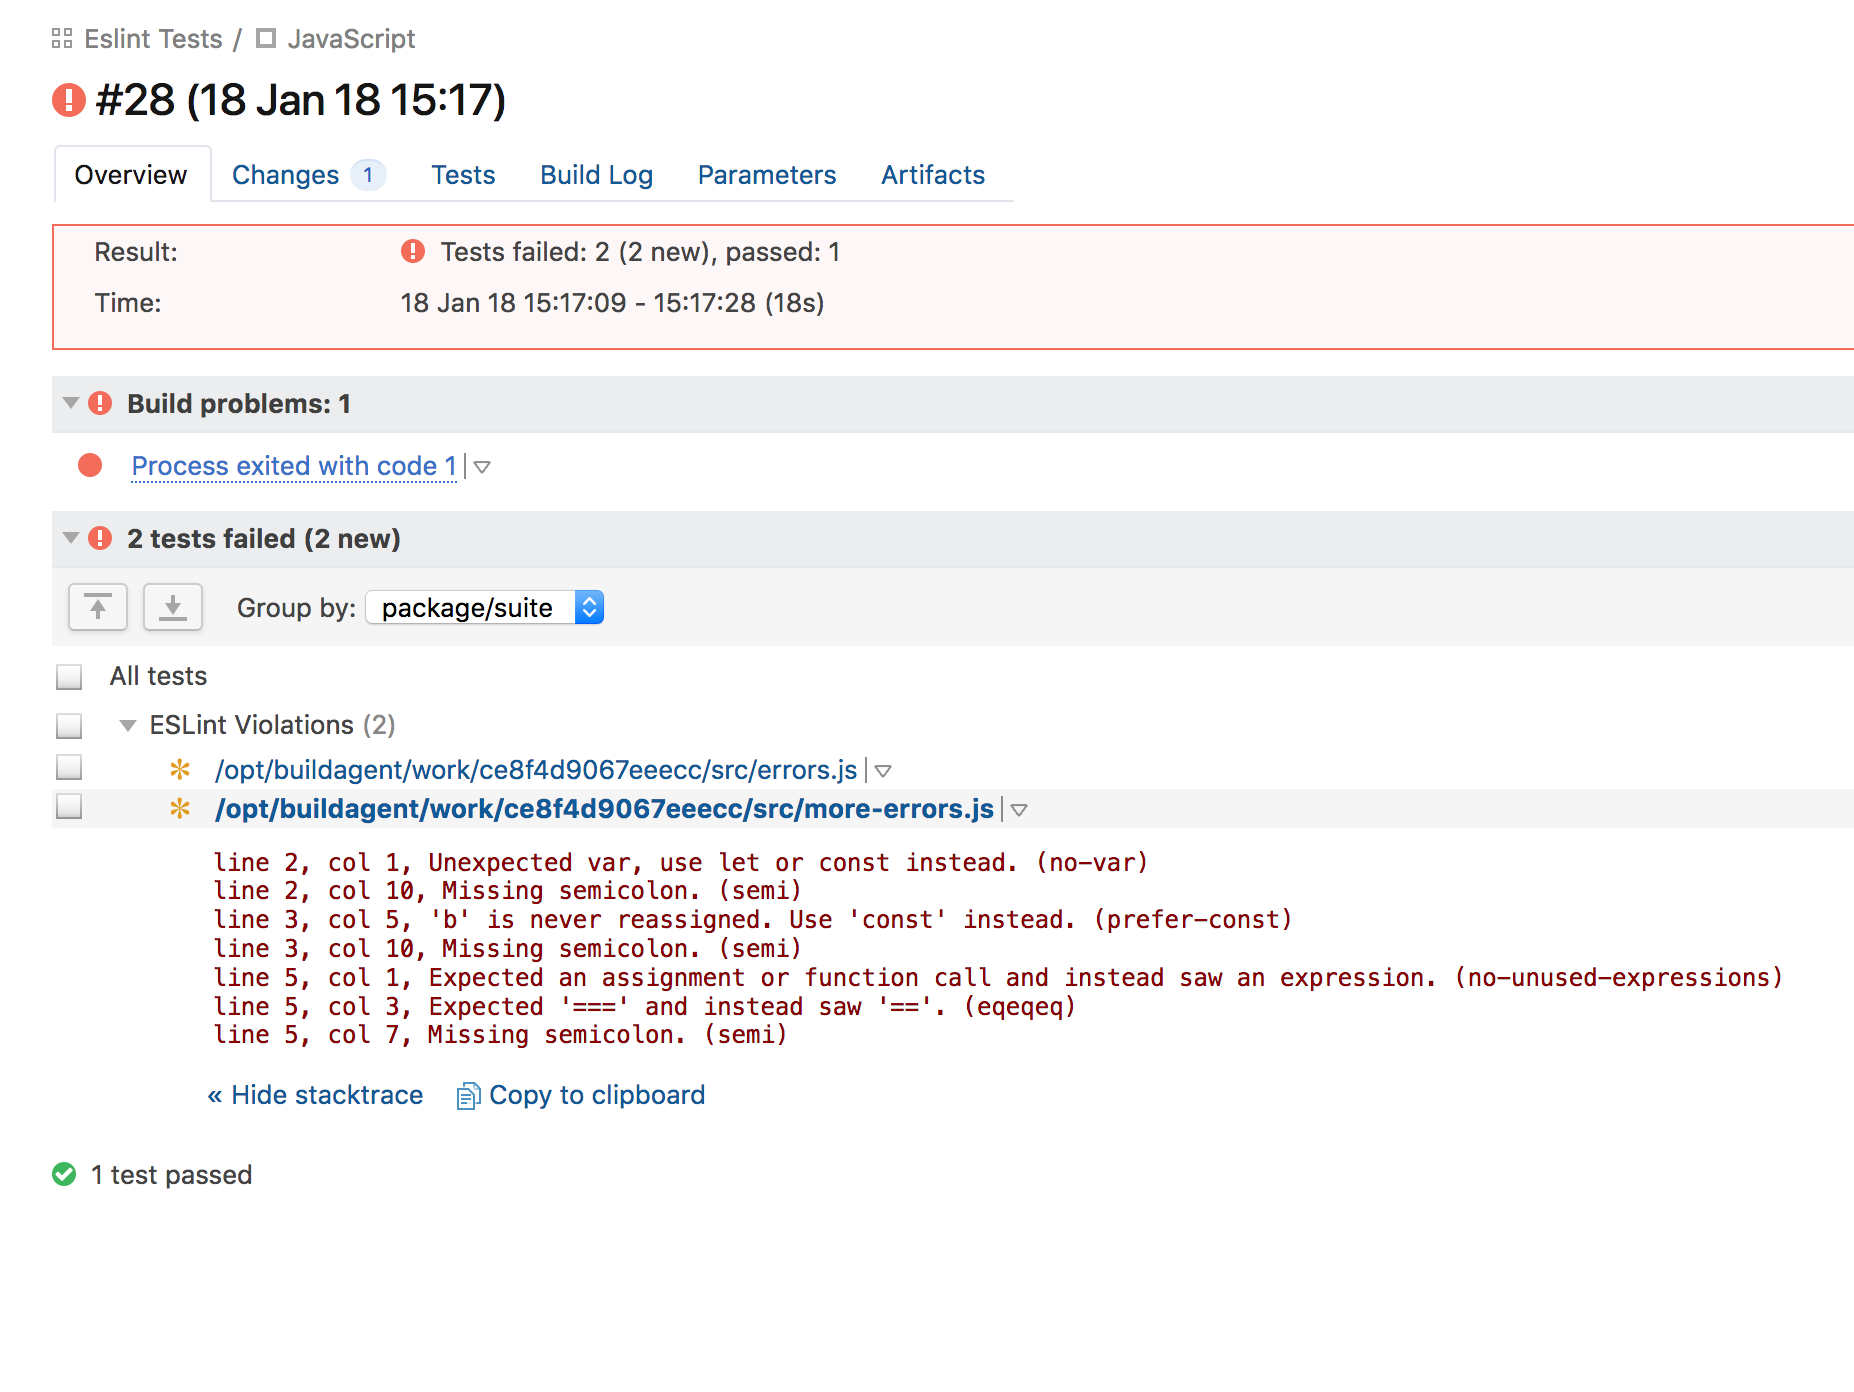This screenshot has height=1392, width=1854.
Task: Open the Group by package/suite dropdown
Action: tap(485, 607)
